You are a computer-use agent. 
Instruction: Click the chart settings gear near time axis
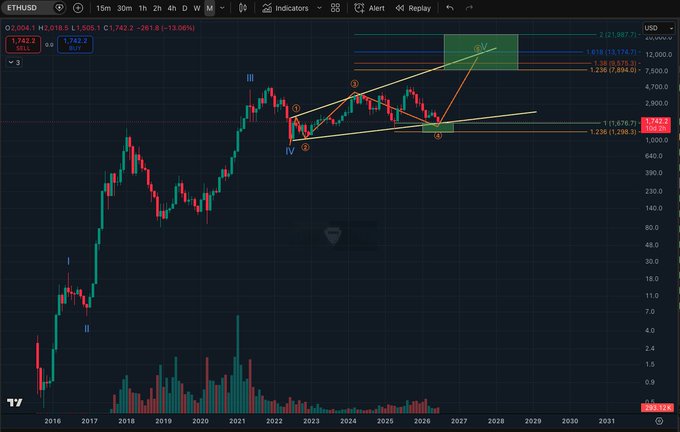point(659,421)
